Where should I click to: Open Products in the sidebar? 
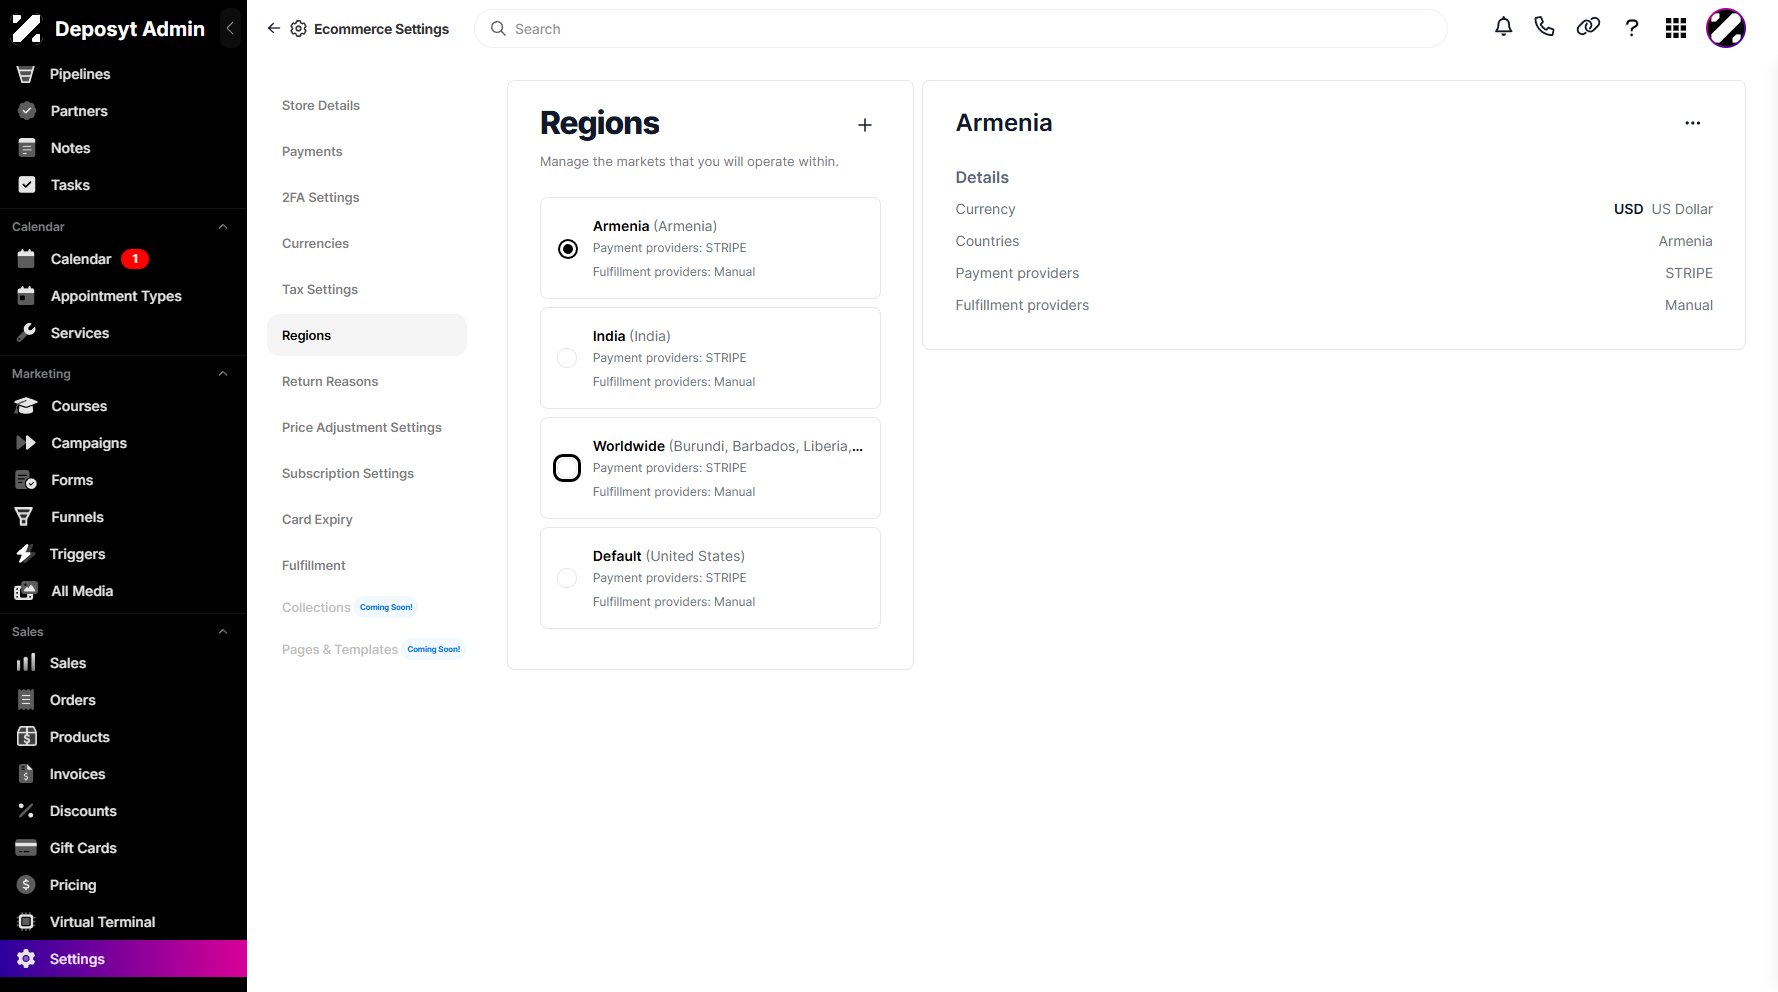(123, 737)
